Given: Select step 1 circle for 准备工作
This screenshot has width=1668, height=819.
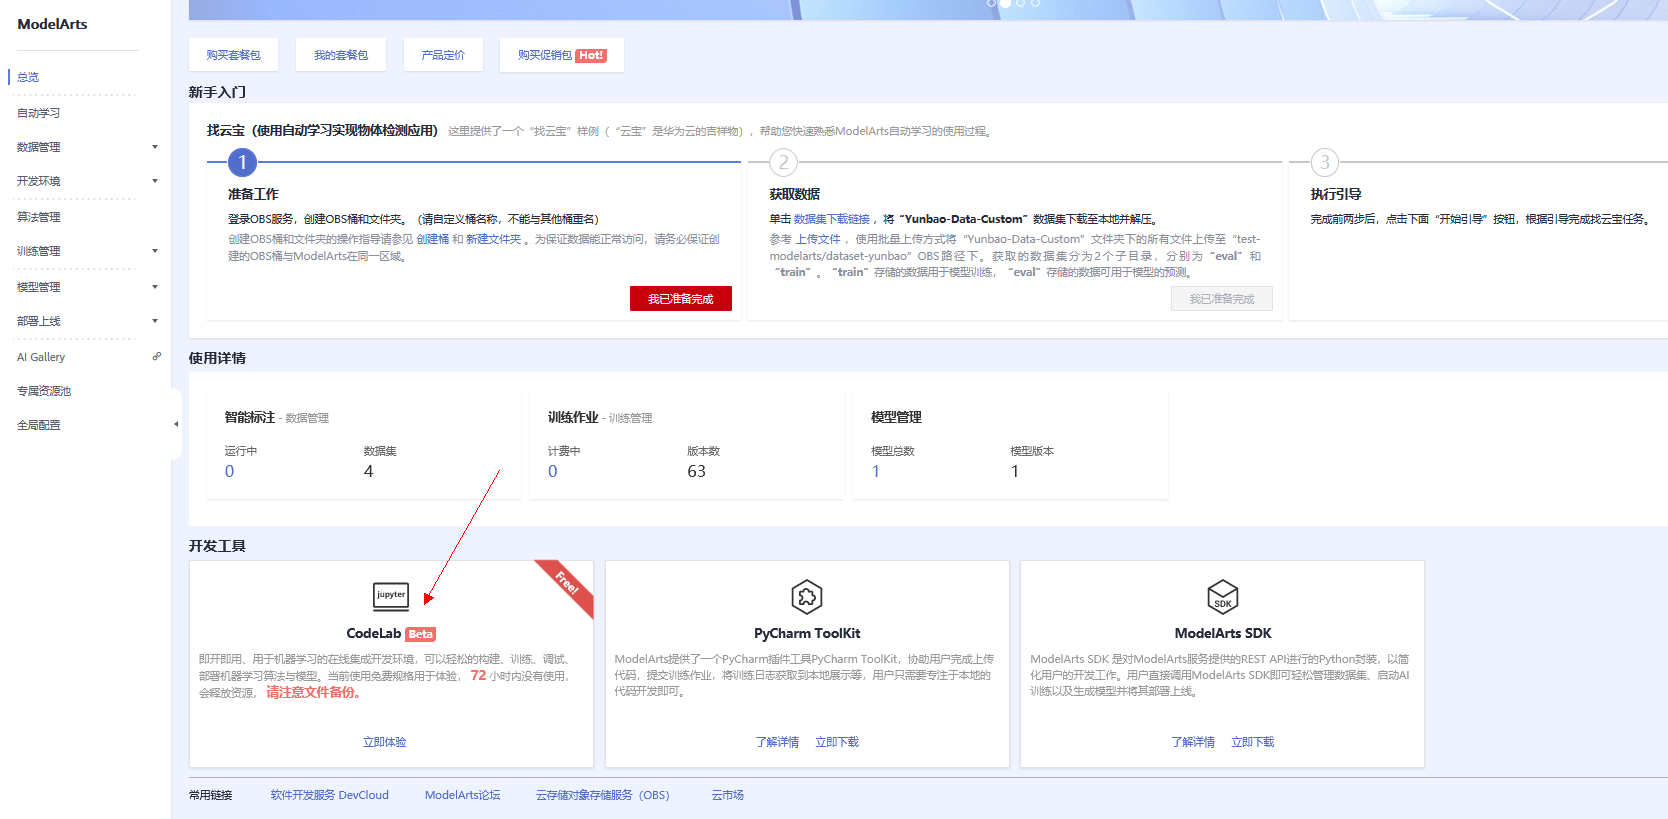Looking at the screenshot, I should point(242,162).
